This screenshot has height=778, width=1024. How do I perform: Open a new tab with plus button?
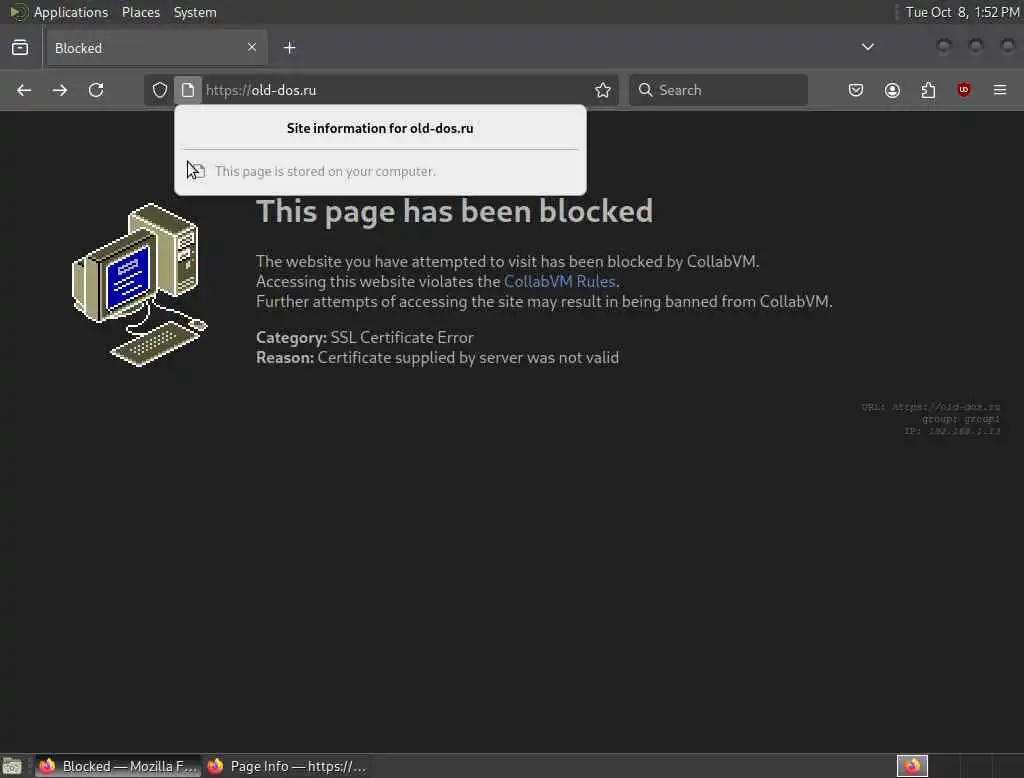click(289, 48)
